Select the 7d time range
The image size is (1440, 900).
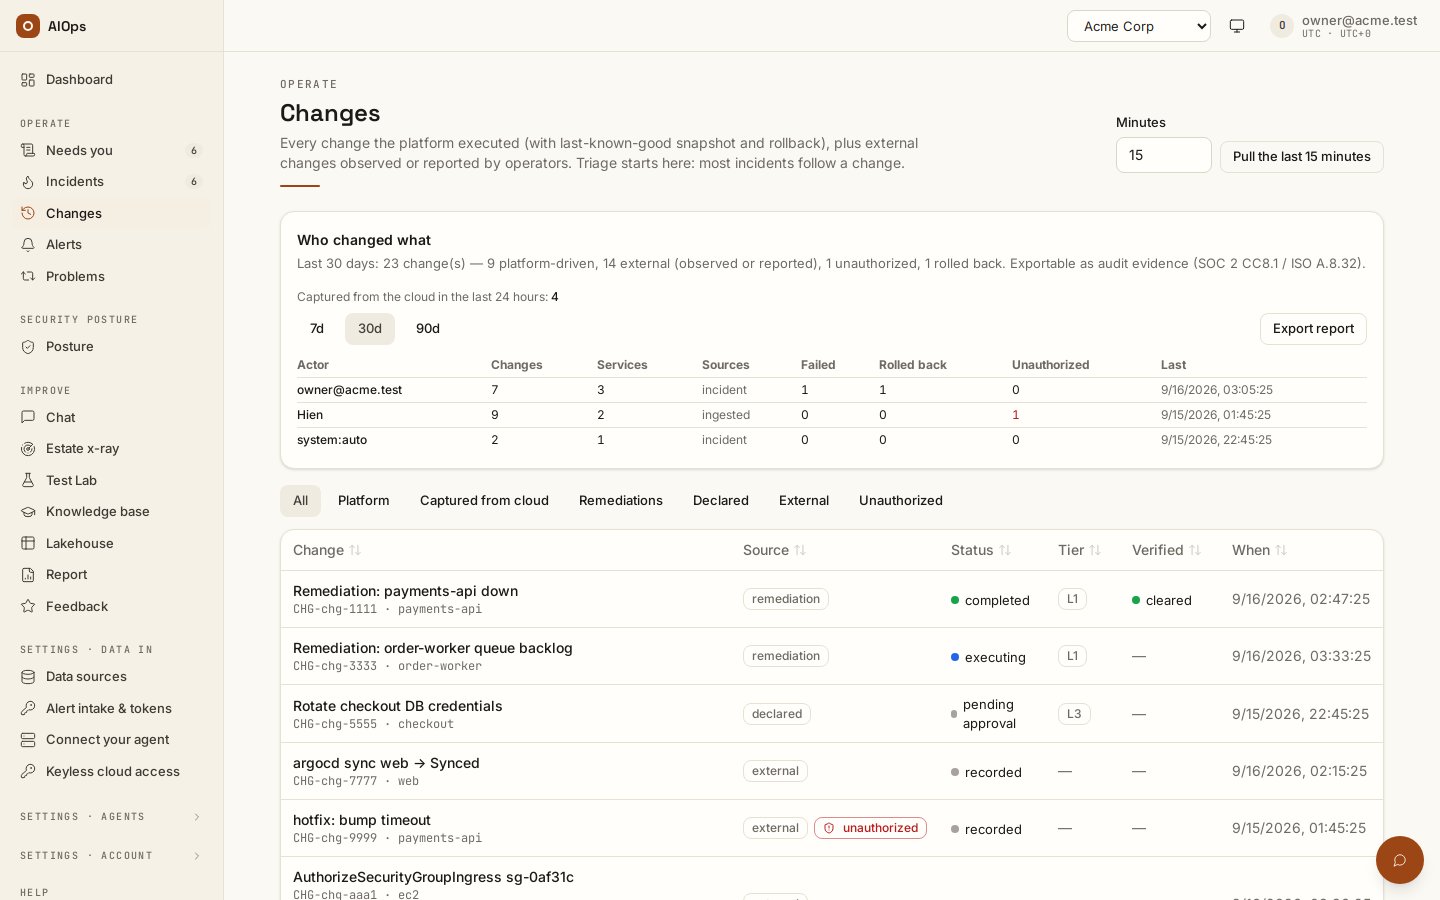317,329
